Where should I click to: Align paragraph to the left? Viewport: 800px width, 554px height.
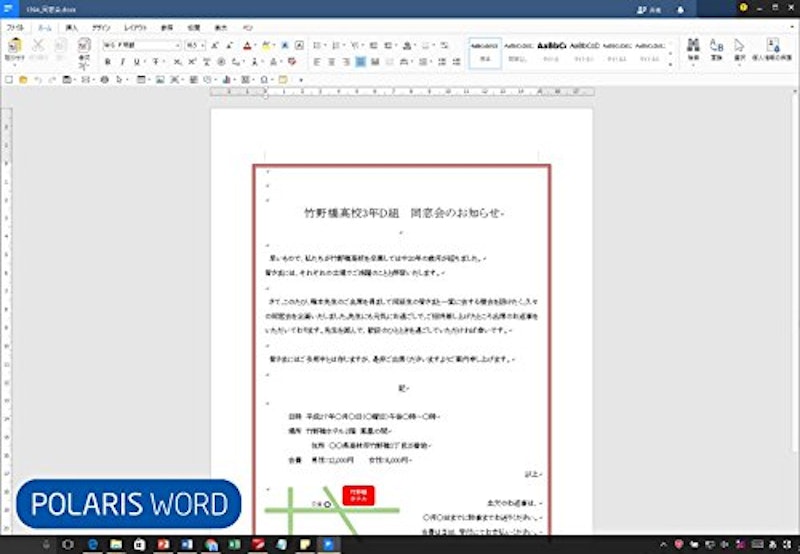pos(317,62)
